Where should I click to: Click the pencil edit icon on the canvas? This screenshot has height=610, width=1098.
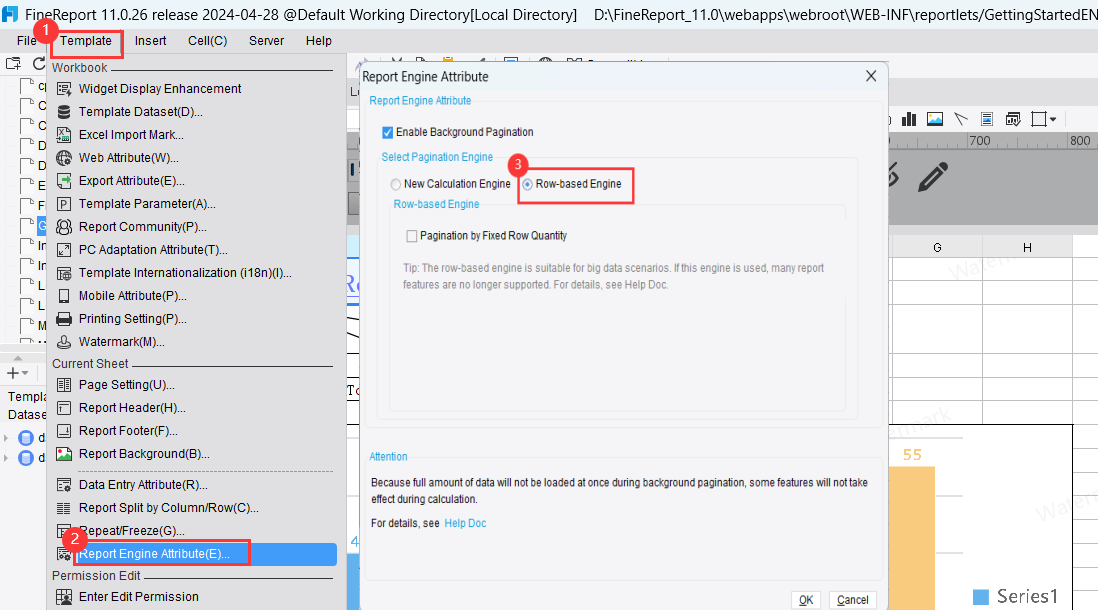(x=931, y=177)
